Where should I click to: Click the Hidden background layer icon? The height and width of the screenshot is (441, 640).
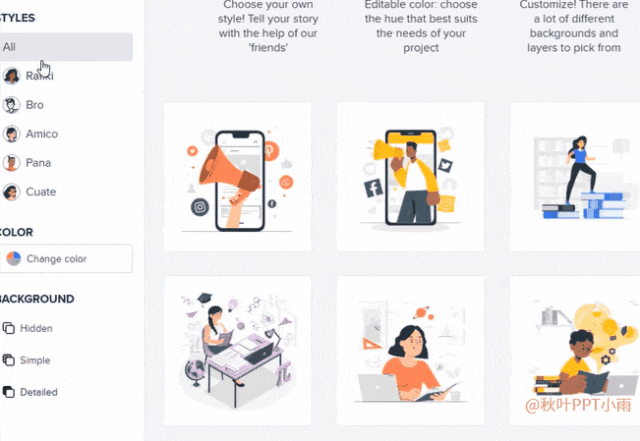tap(9, 328)
